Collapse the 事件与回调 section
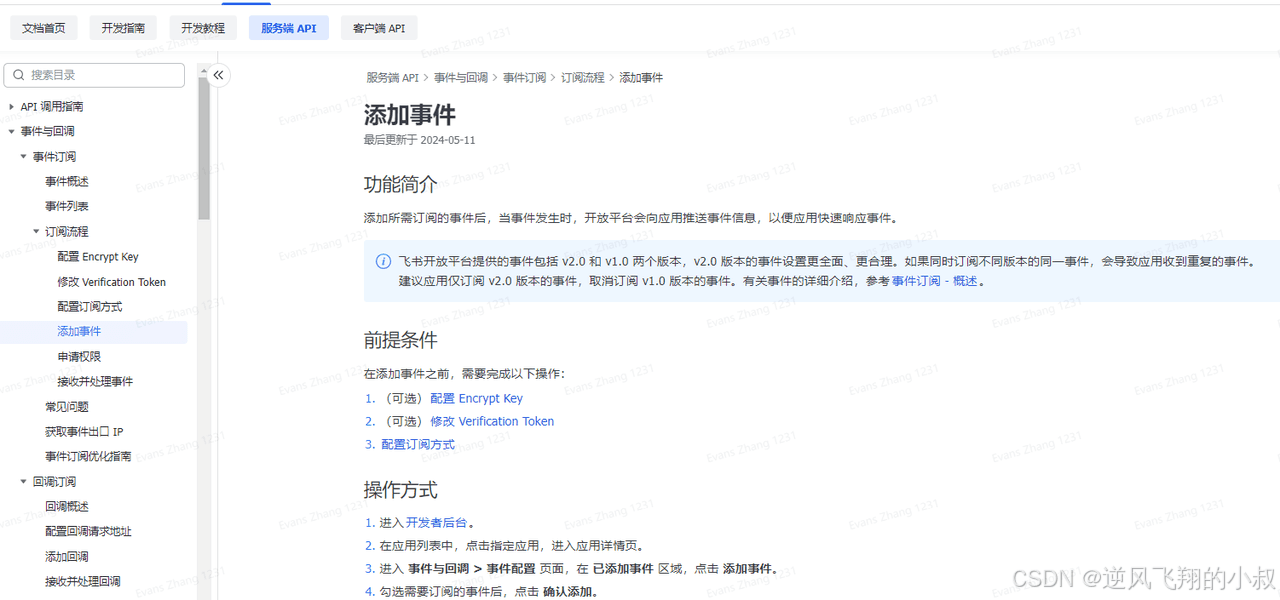This screenshot has width=1280, height=600. [x=11, y=132]
